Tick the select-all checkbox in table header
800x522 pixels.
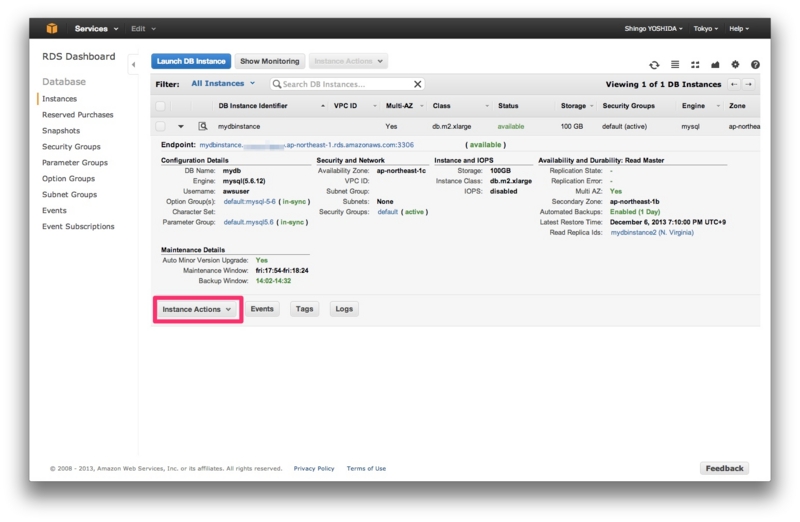(160, 106)
